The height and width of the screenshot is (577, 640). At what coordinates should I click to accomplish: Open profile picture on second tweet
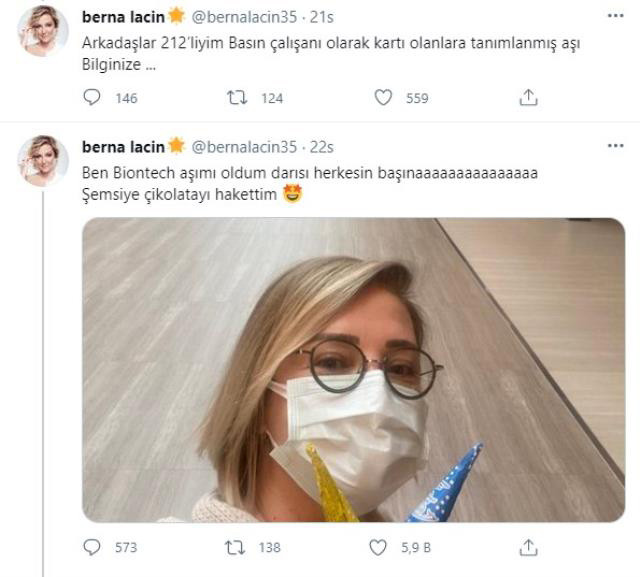(x=43, y=160)
